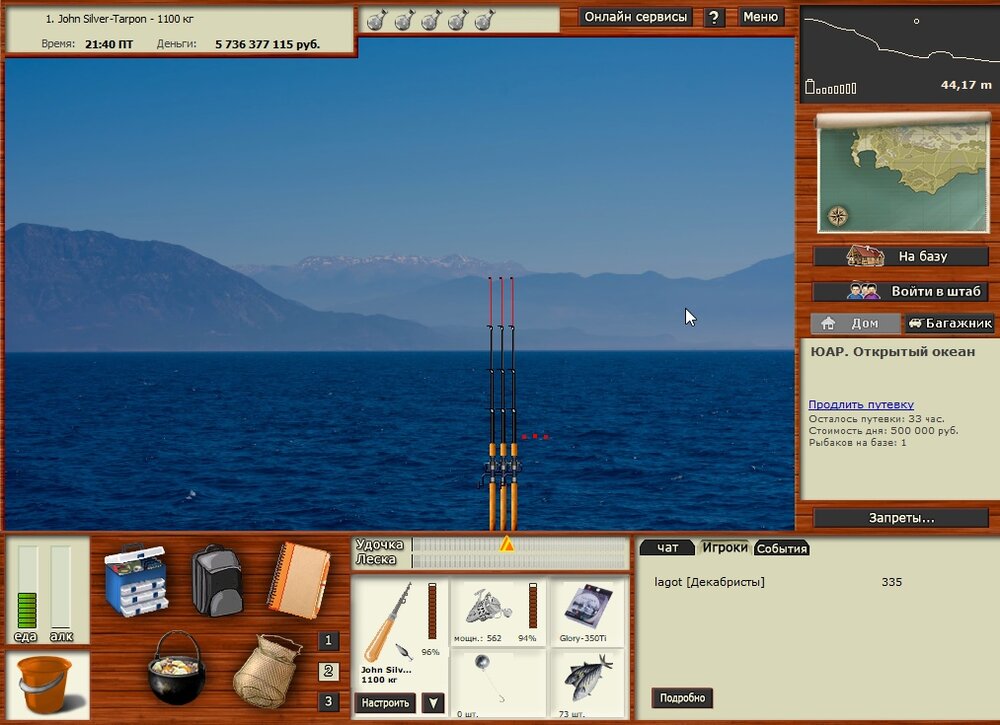Switch to the Дом tab

click(856, 323)
